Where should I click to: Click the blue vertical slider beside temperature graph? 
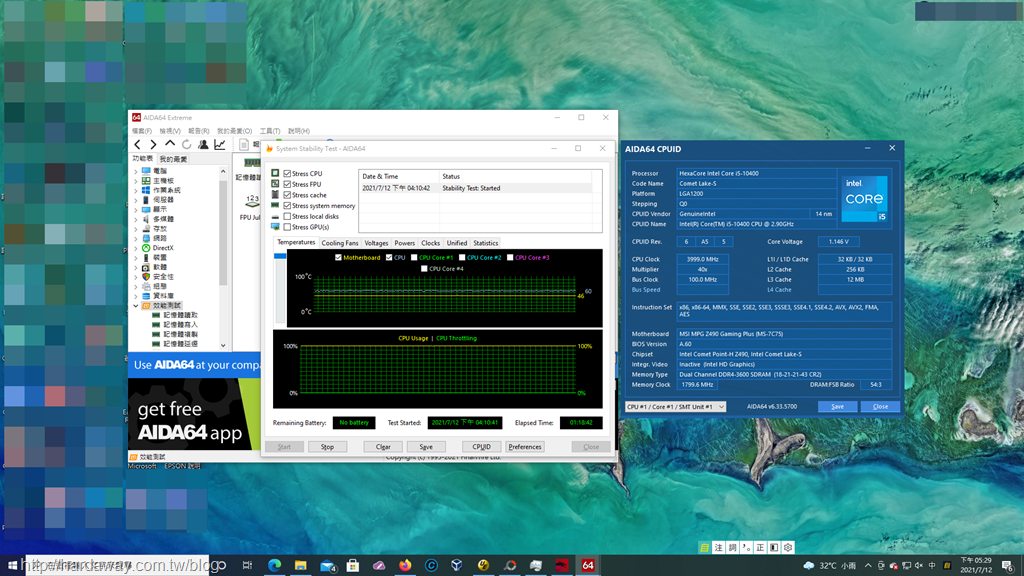click(x=280, y=256)
